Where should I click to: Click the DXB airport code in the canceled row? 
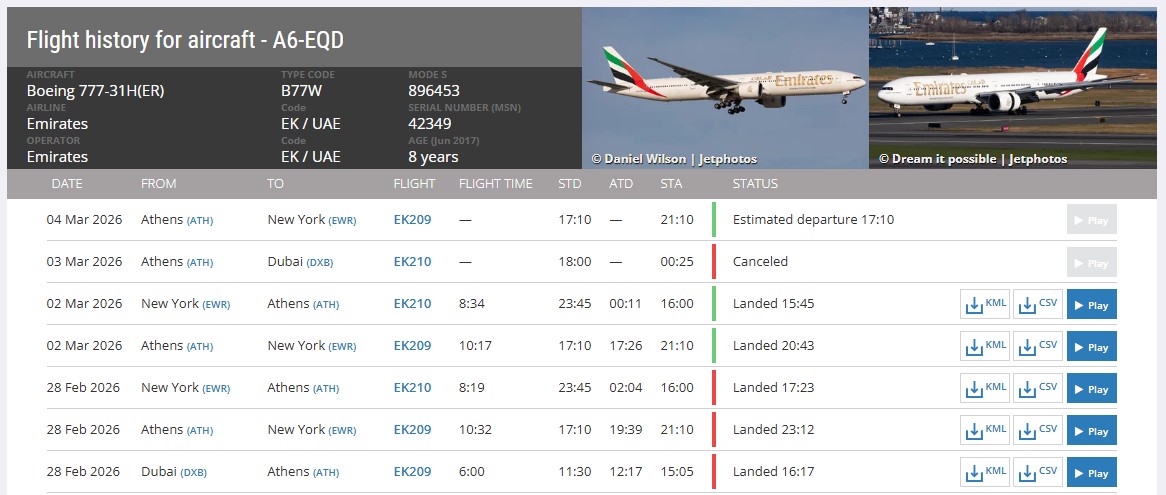(x=320, y=262)
